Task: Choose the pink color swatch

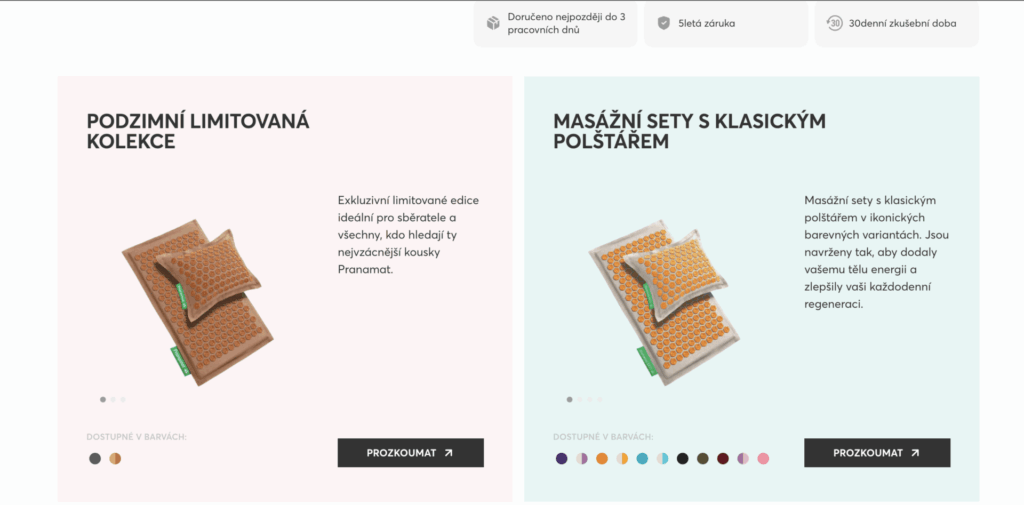Action: [x=763, y=459]
